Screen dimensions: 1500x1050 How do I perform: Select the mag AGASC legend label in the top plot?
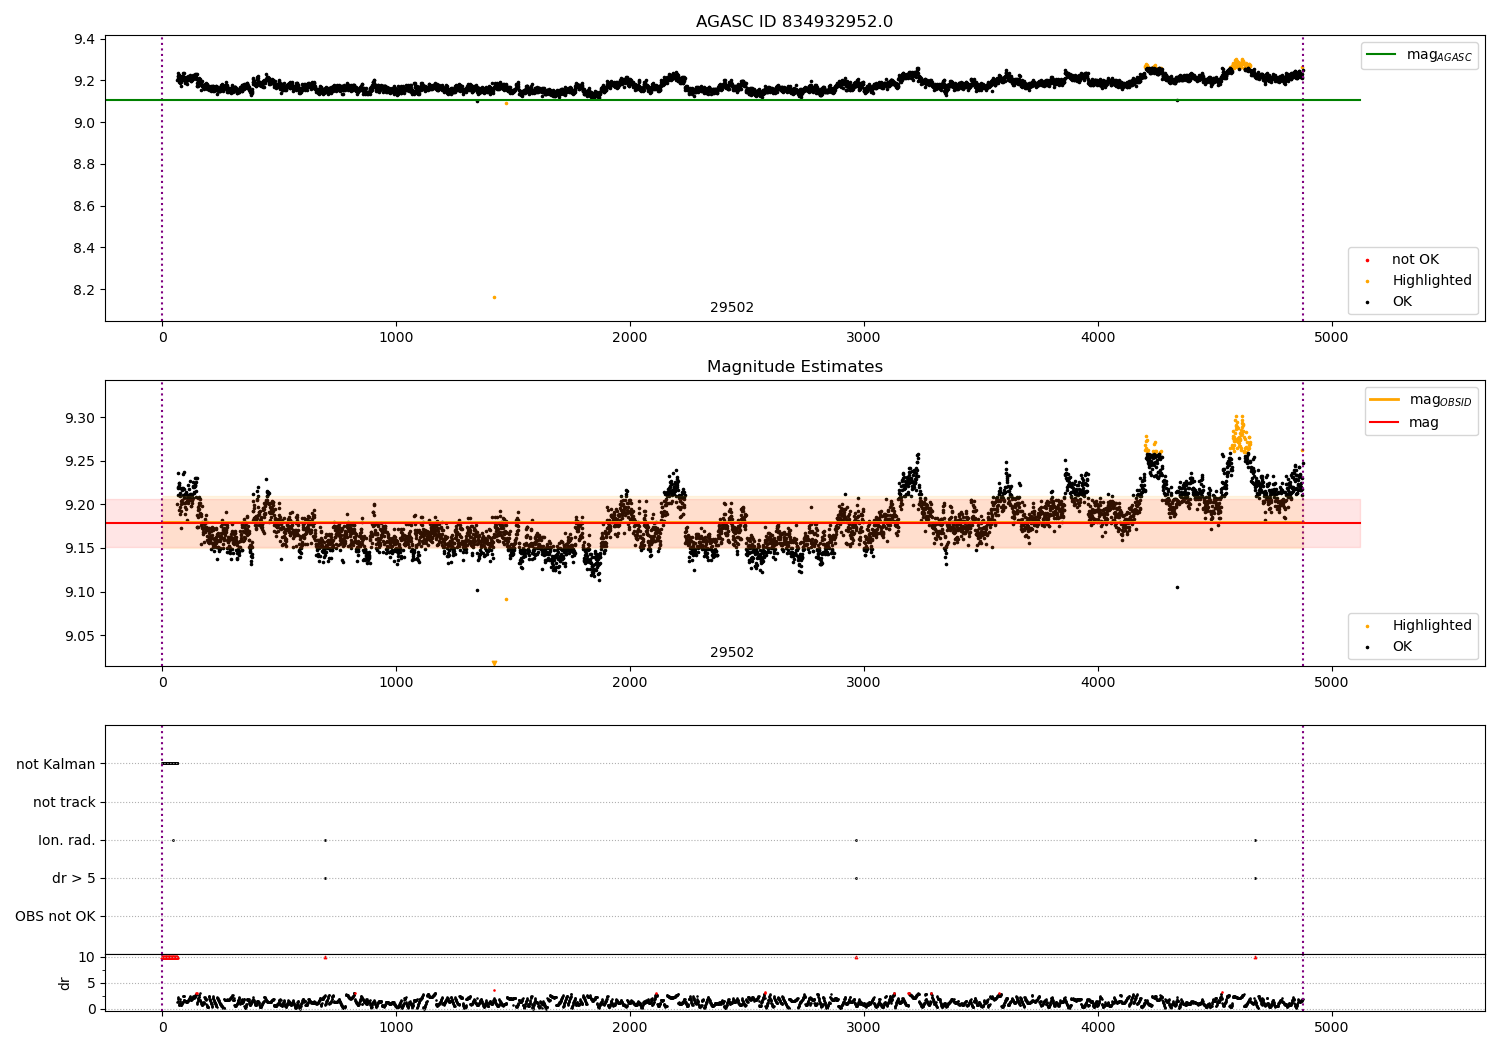coord(1439,56)
